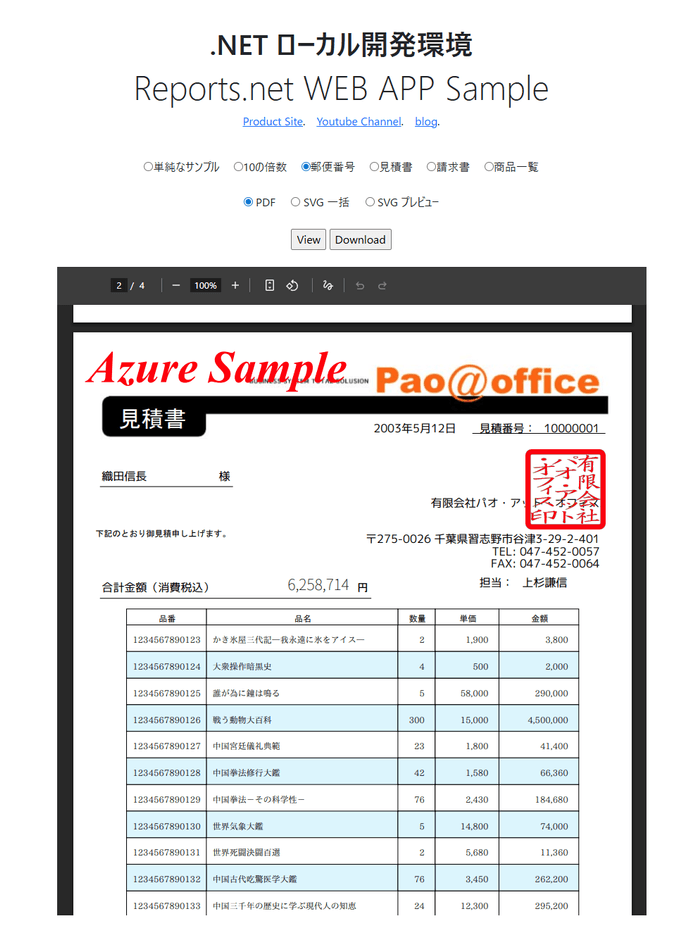Select the 請求書 radio option

(431, 167)
